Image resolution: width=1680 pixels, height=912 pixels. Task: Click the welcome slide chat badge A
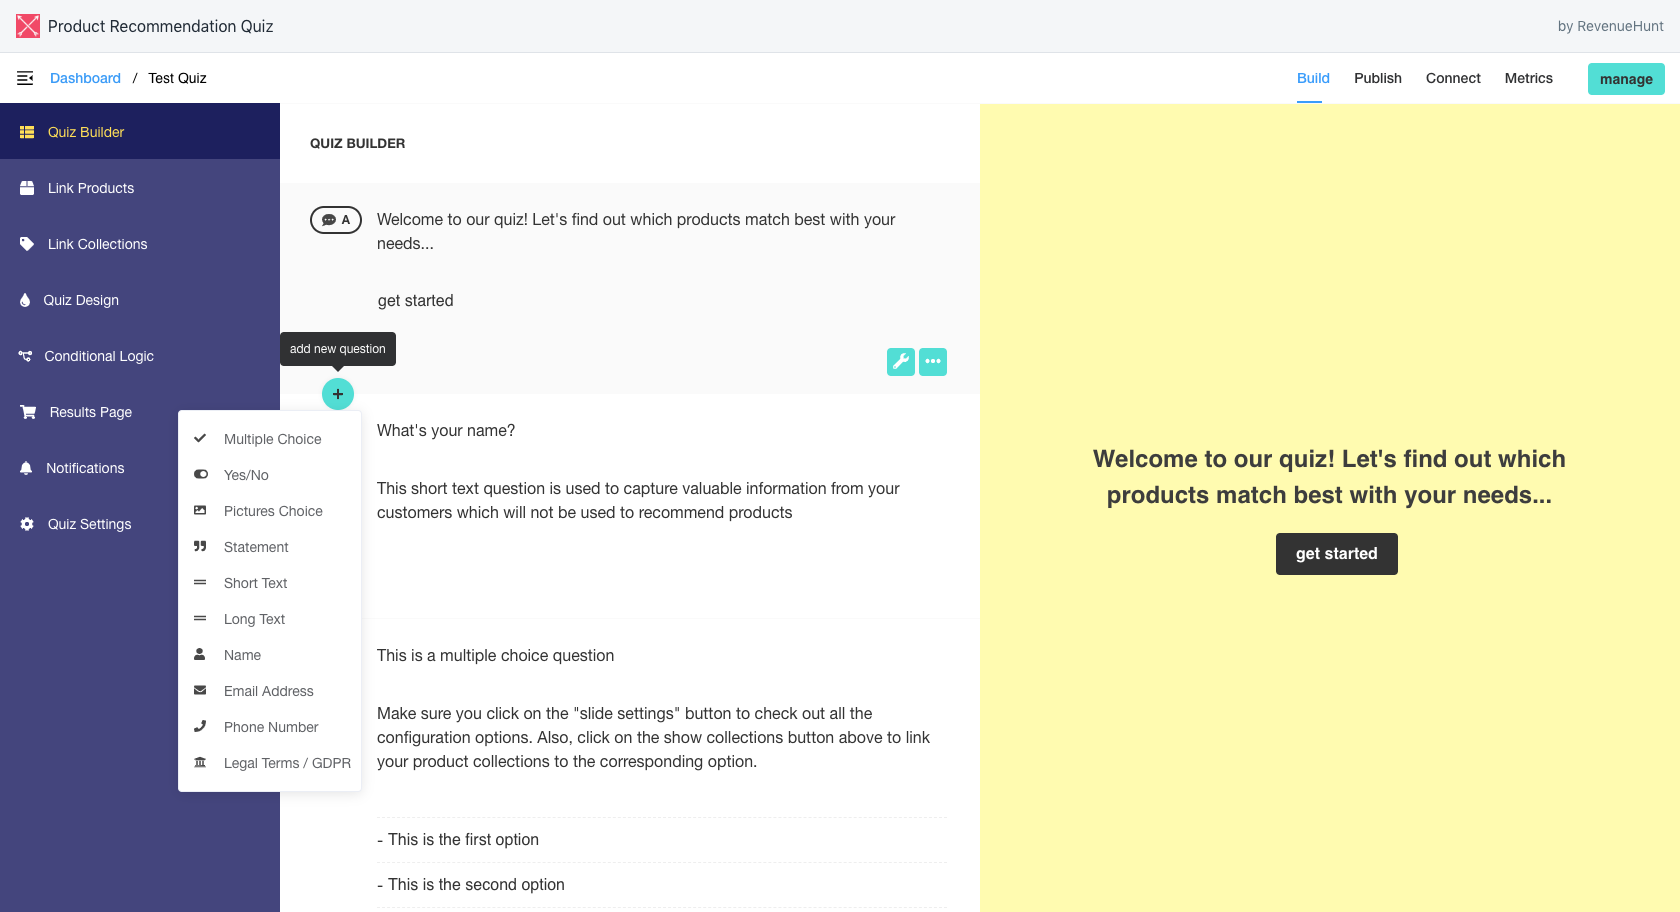pyautogui.click(x=336, y=220)
